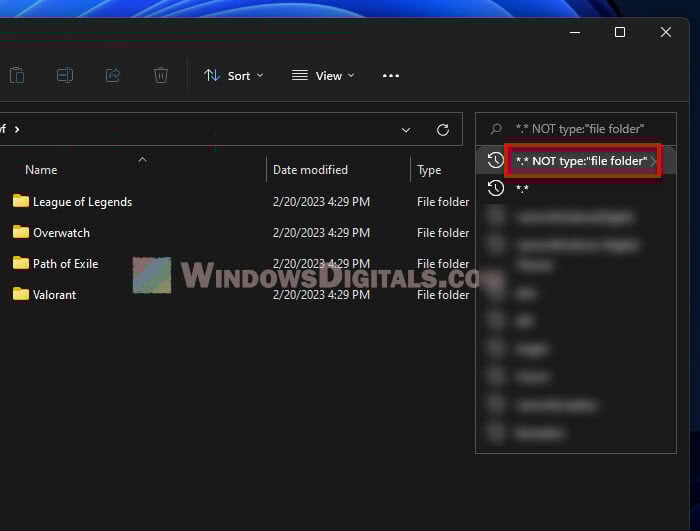Click into the search box field
This screenshot has width=700, height=531.
[576, 129]
